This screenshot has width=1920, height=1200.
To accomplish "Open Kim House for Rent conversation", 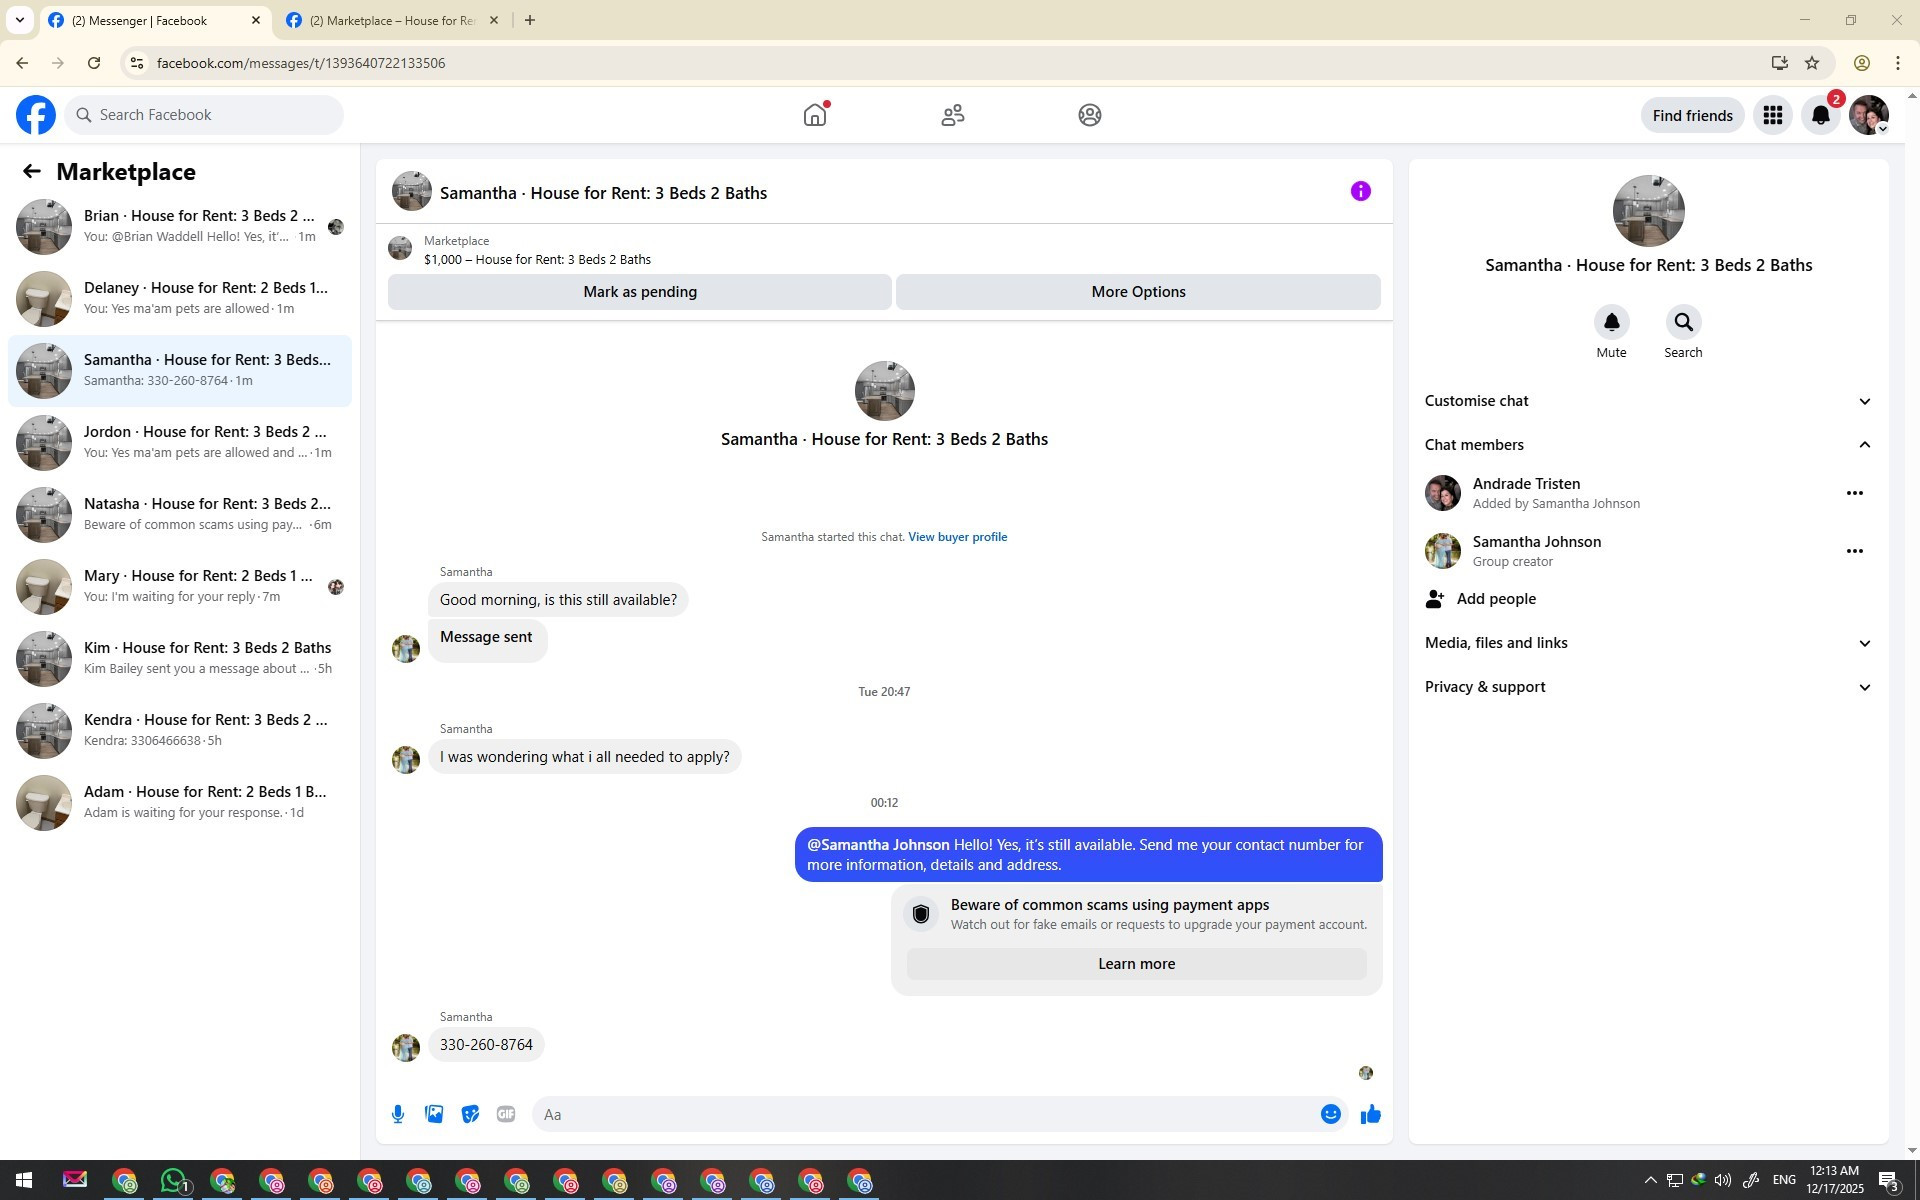I will pos(180,659).
